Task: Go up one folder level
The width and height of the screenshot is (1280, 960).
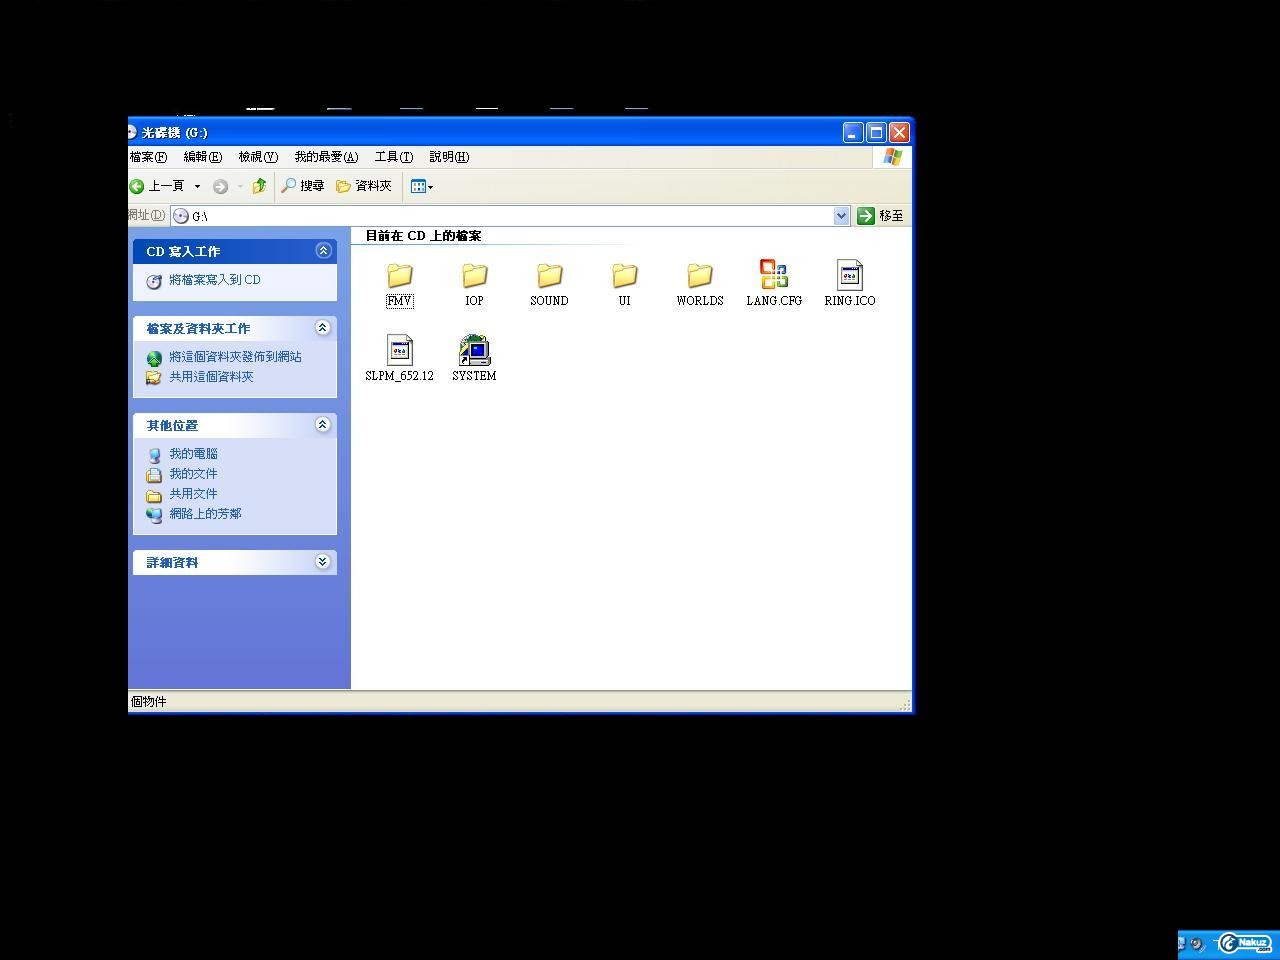Action: pos(259,186)
